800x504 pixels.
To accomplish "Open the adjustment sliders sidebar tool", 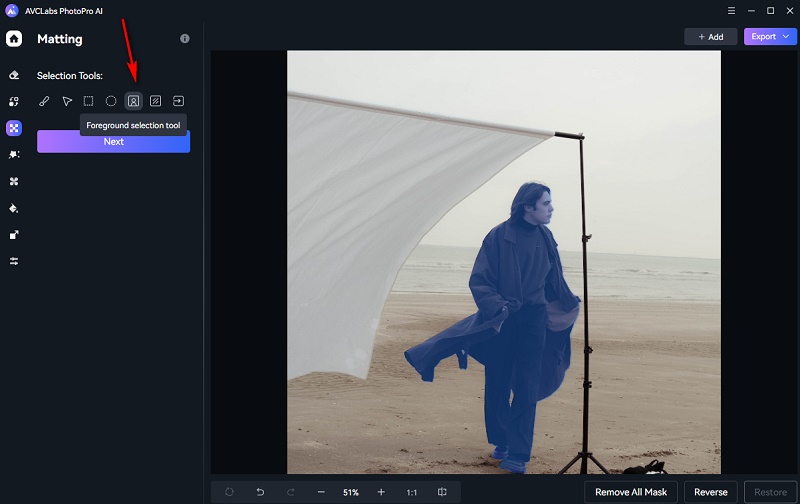I will pos(14,261).
